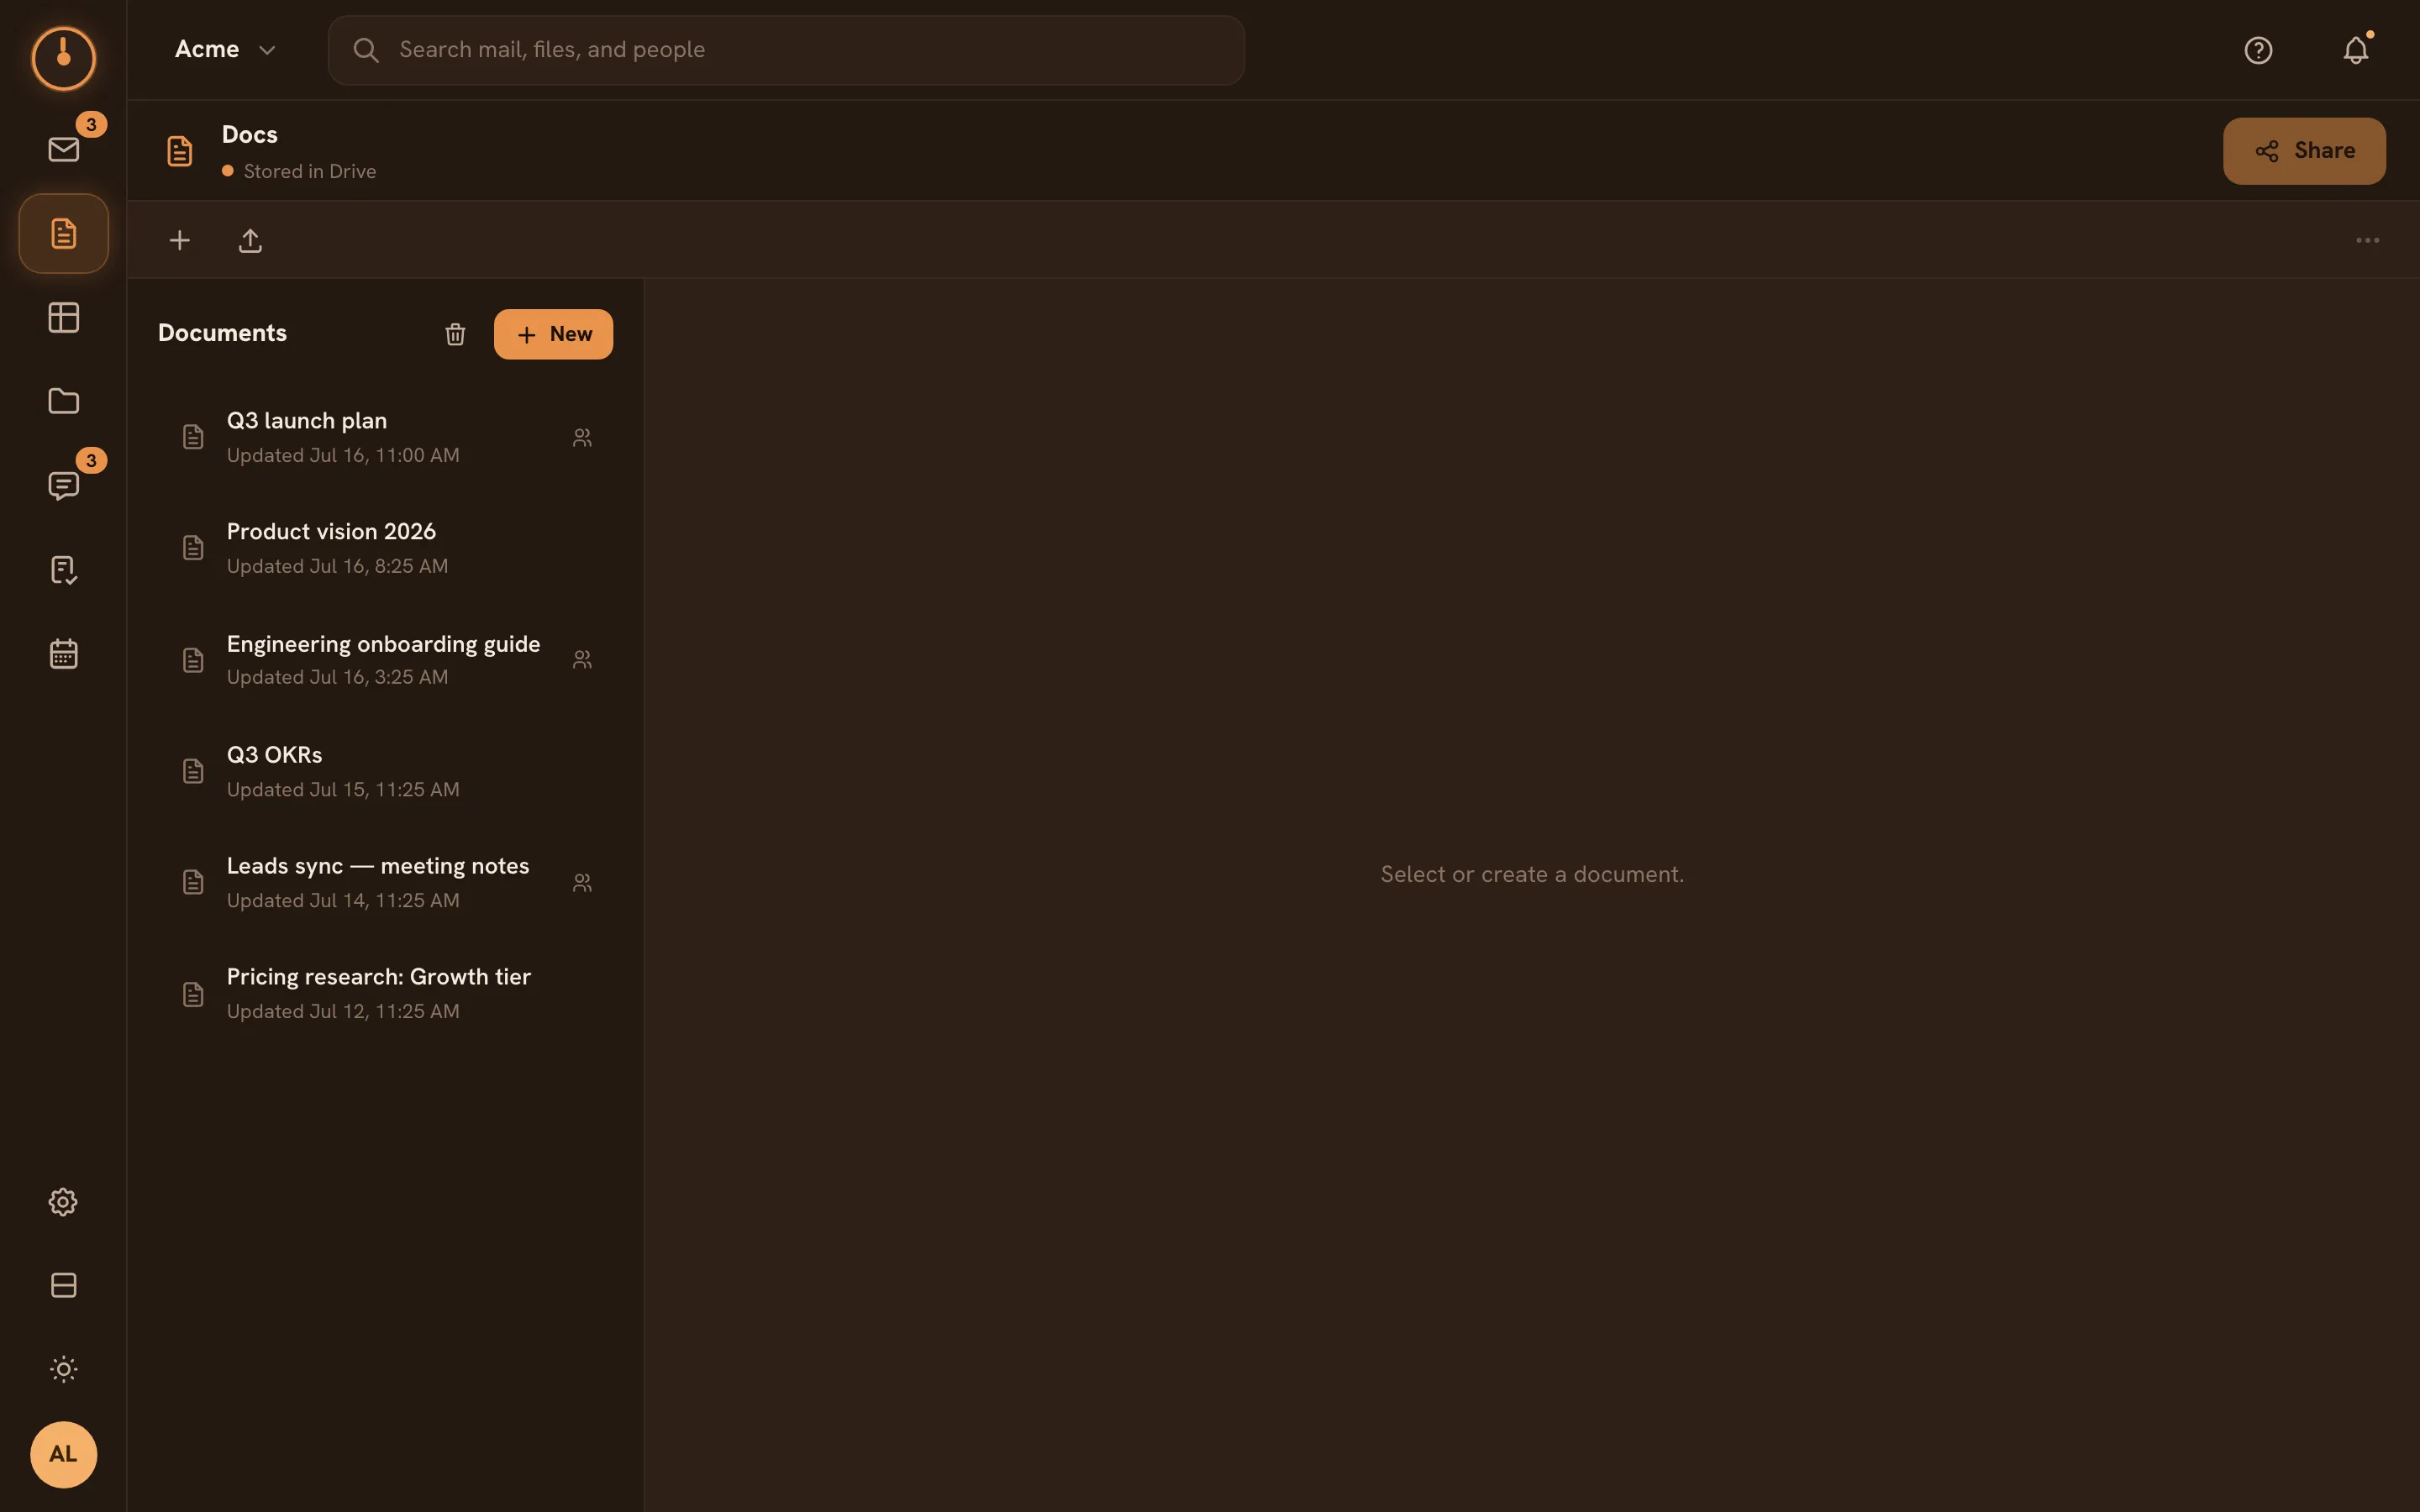The height and width of the screenshot is (1512, 2420).
Task: Open the Product vision 2026 document
Action: (386, 548)
